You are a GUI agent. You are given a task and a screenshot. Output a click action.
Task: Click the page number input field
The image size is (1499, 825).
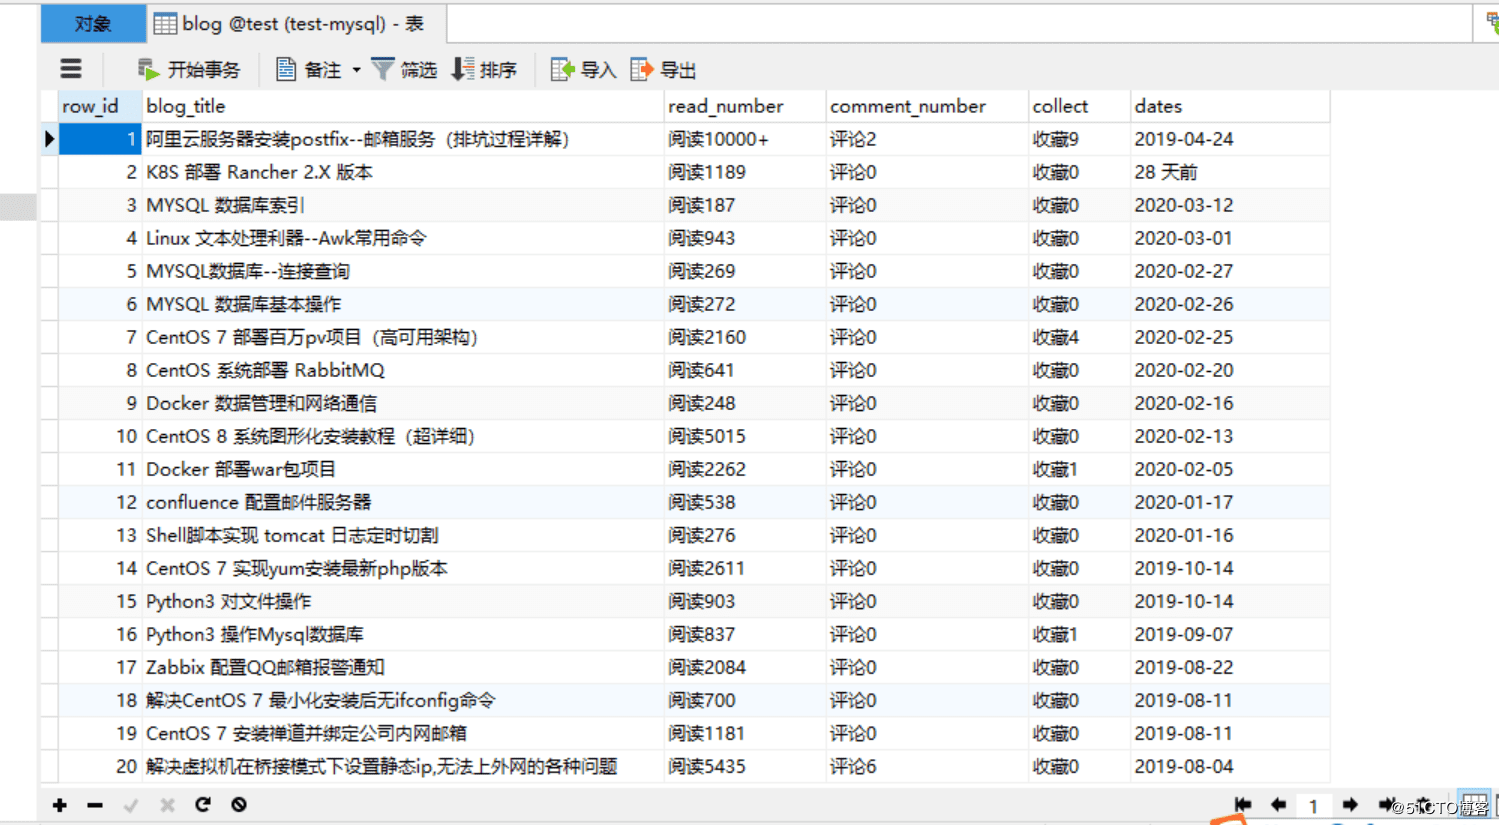pyautogui.click(x=1315, y=804)
